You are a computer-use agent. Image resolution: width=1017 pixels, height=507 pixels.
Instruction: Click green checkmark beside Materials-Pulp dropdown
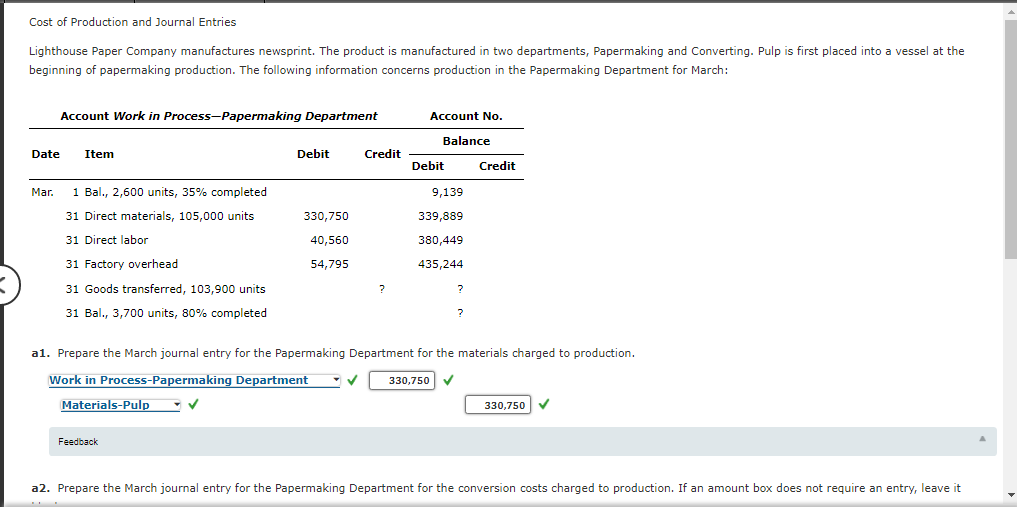click(x=193, y=405)
